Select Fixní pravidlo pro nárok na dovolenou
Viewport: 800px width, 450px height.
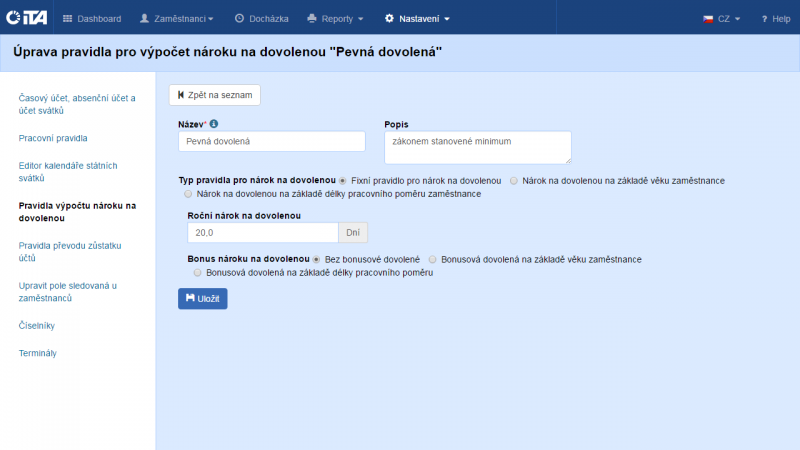(343, 180)
